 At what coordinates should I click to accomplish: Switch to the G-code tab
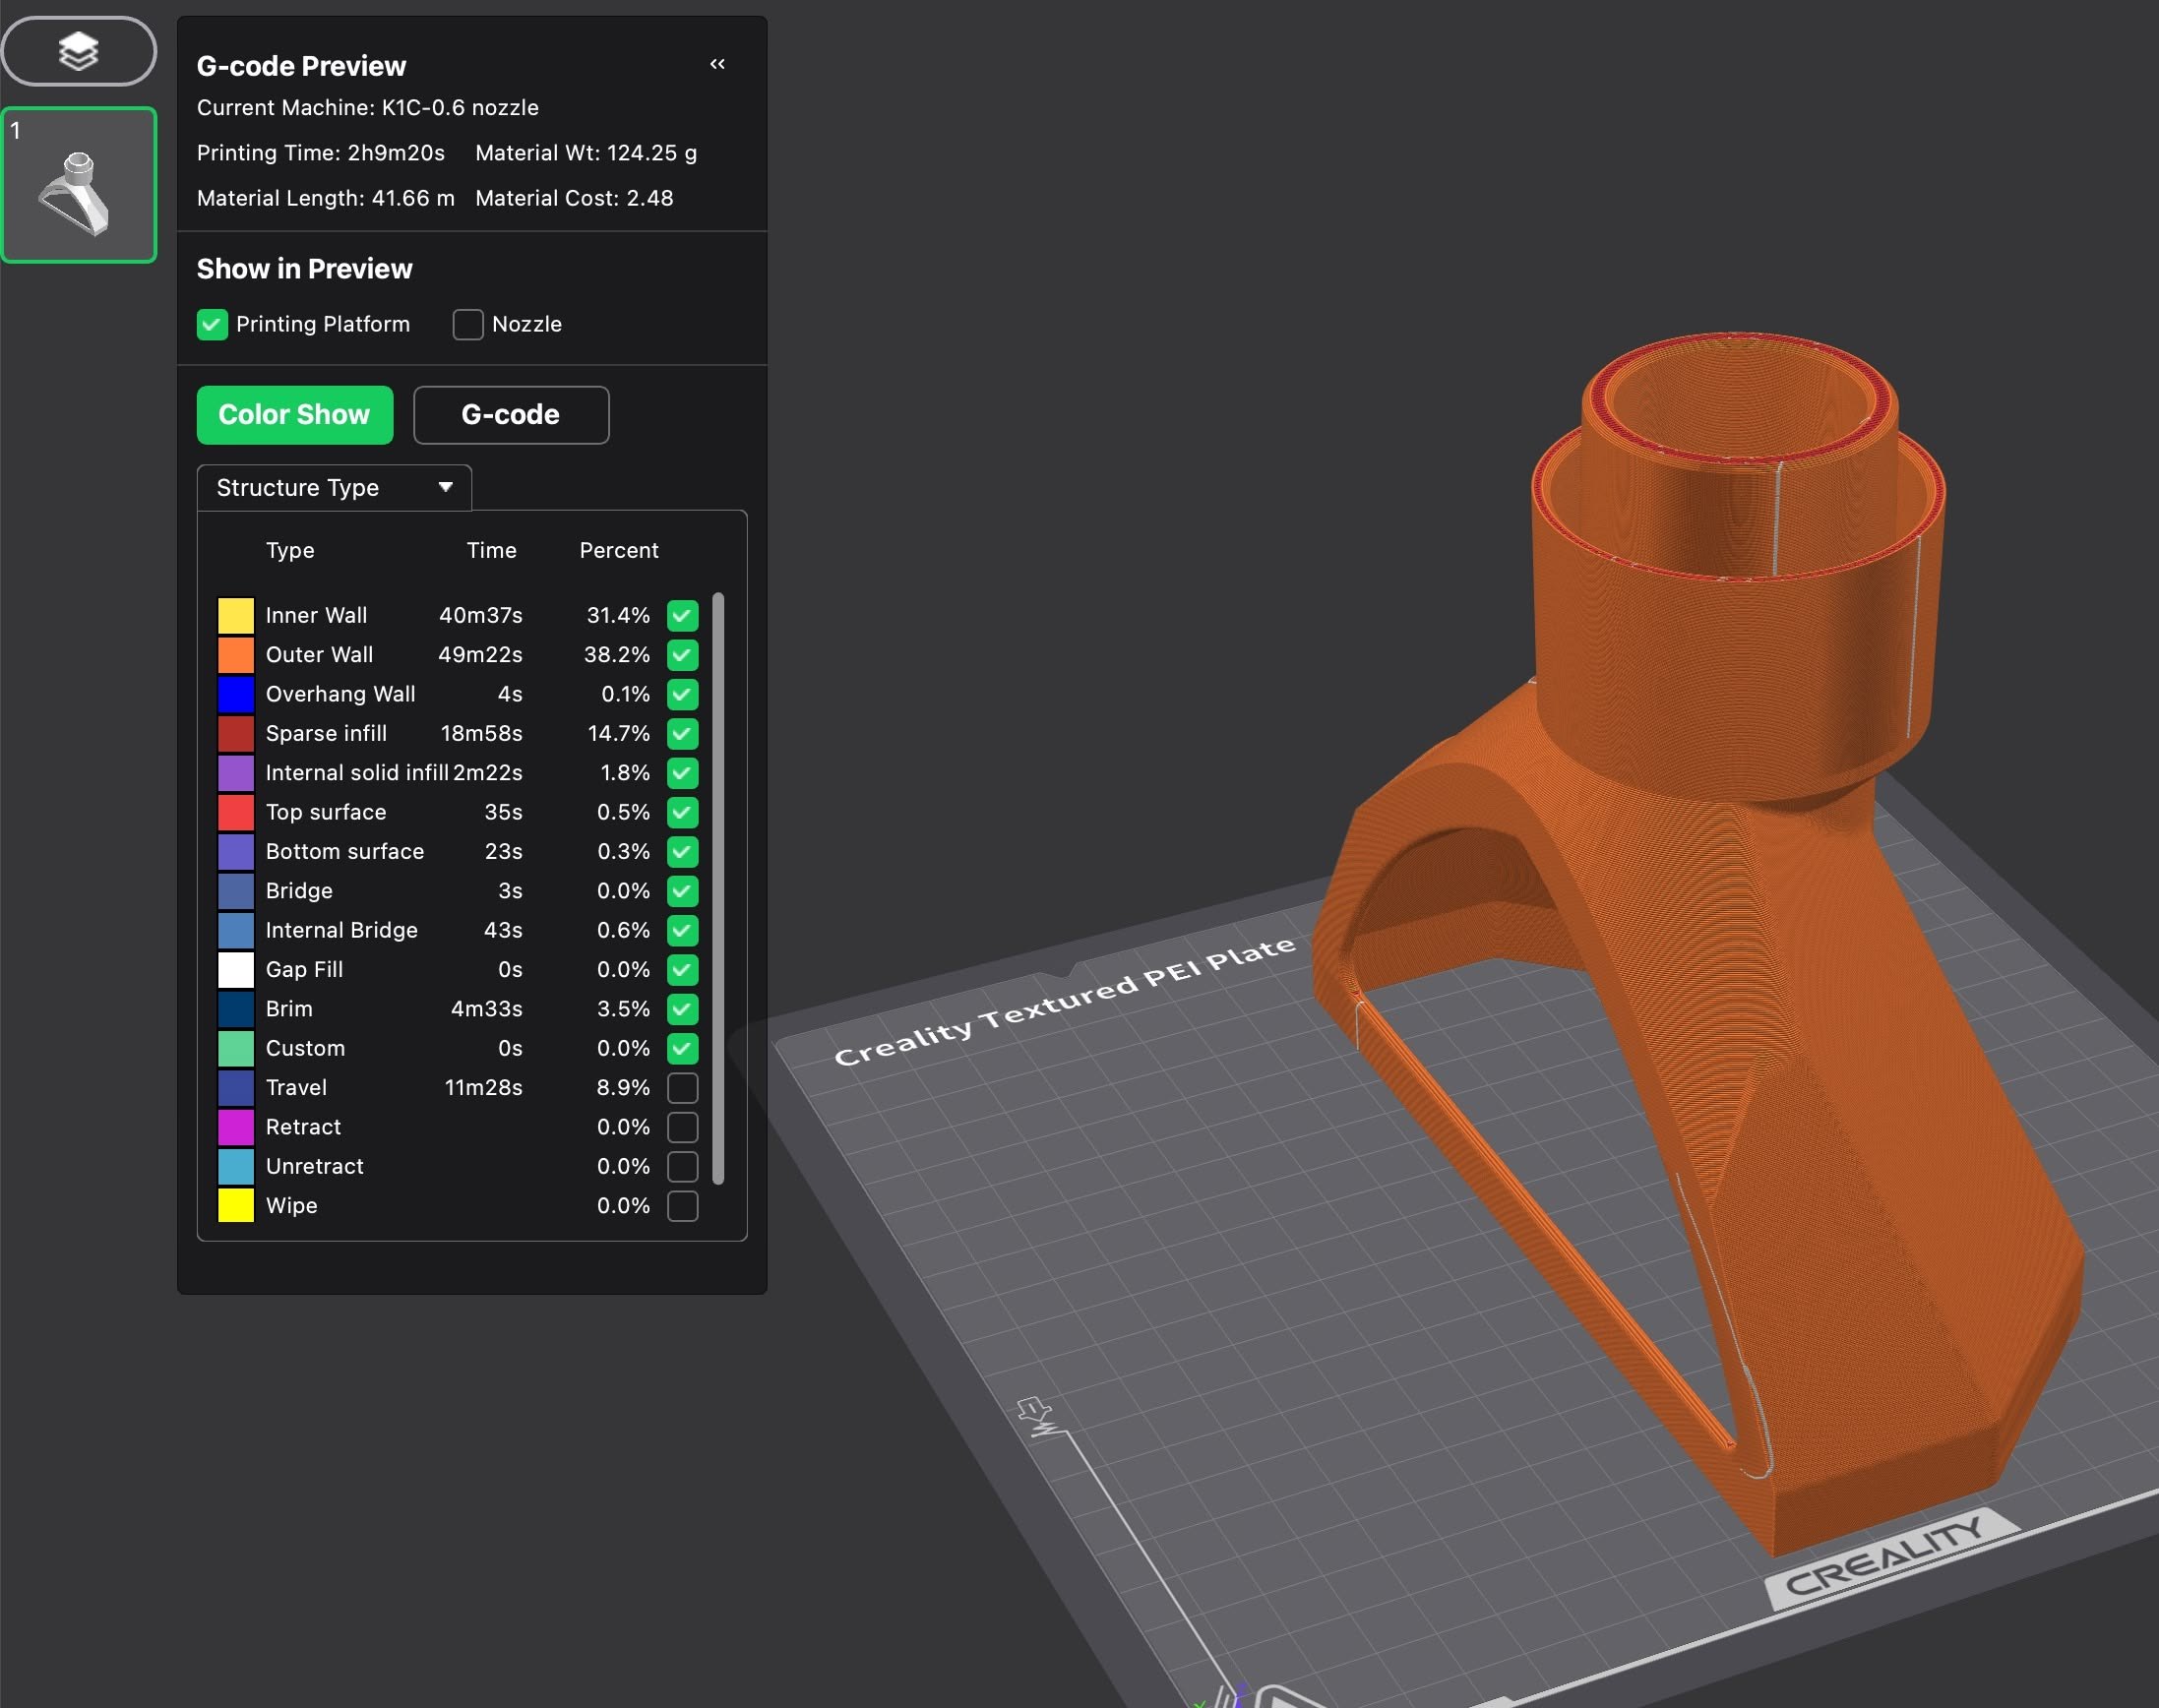(x=510, y=415)
